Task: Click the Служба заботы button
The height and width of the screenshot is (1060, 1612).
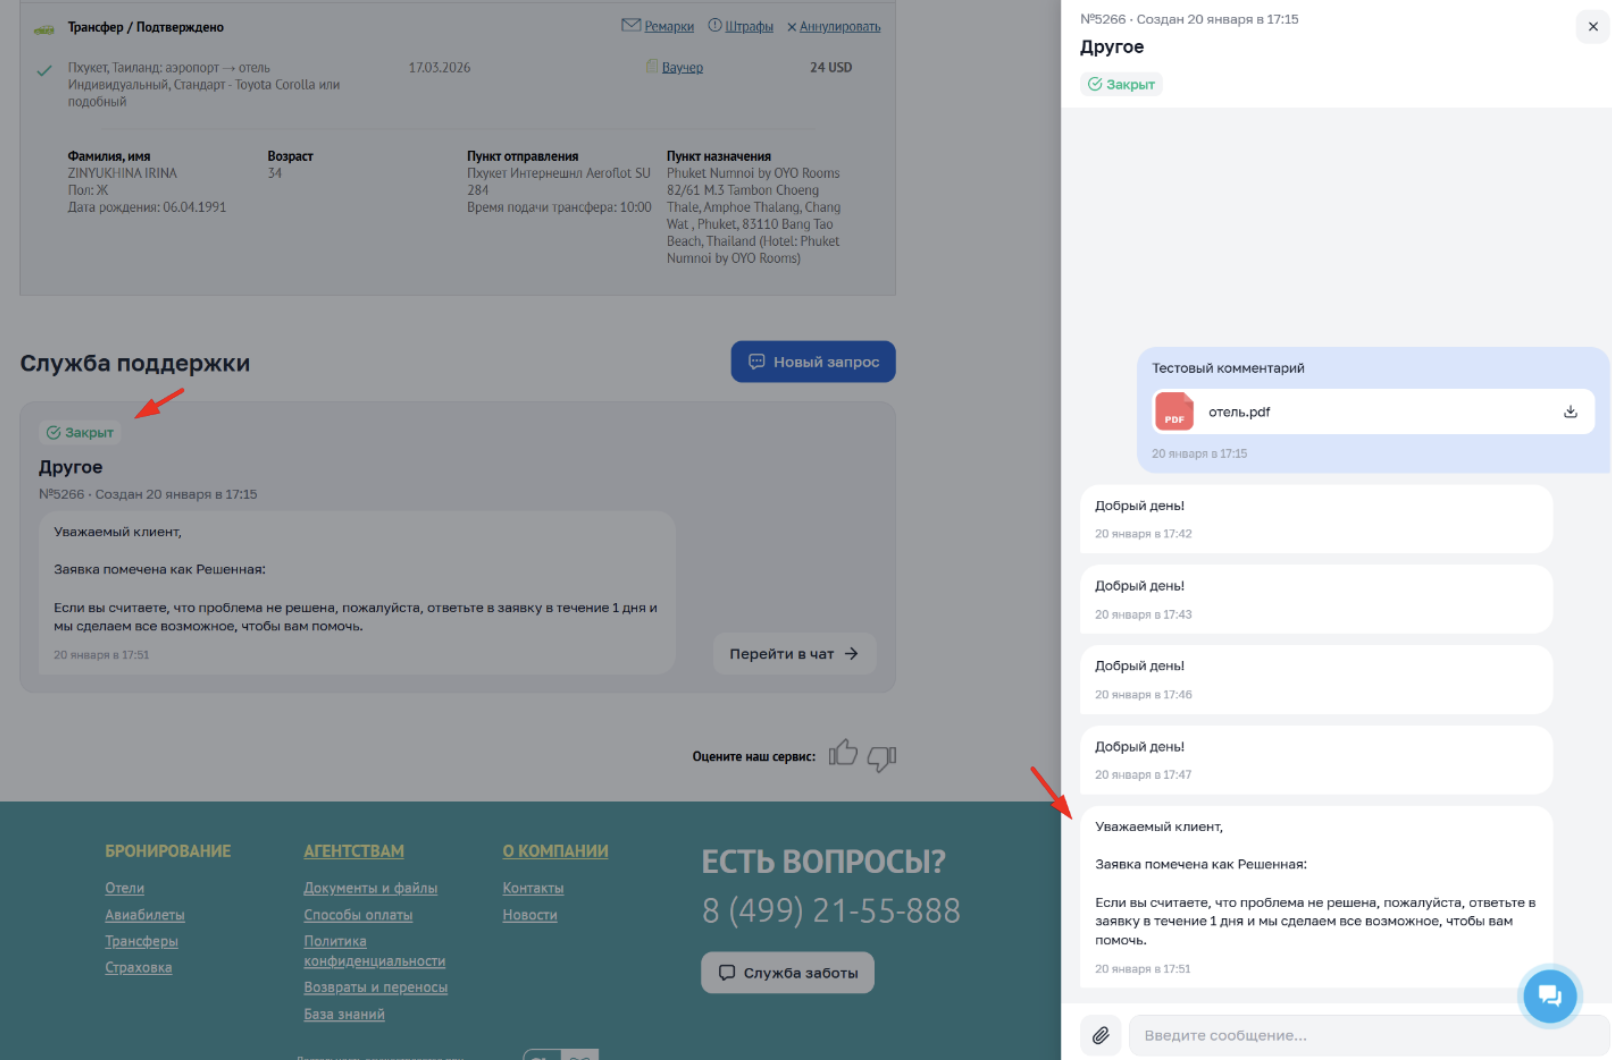Action: tap(788, 973)
